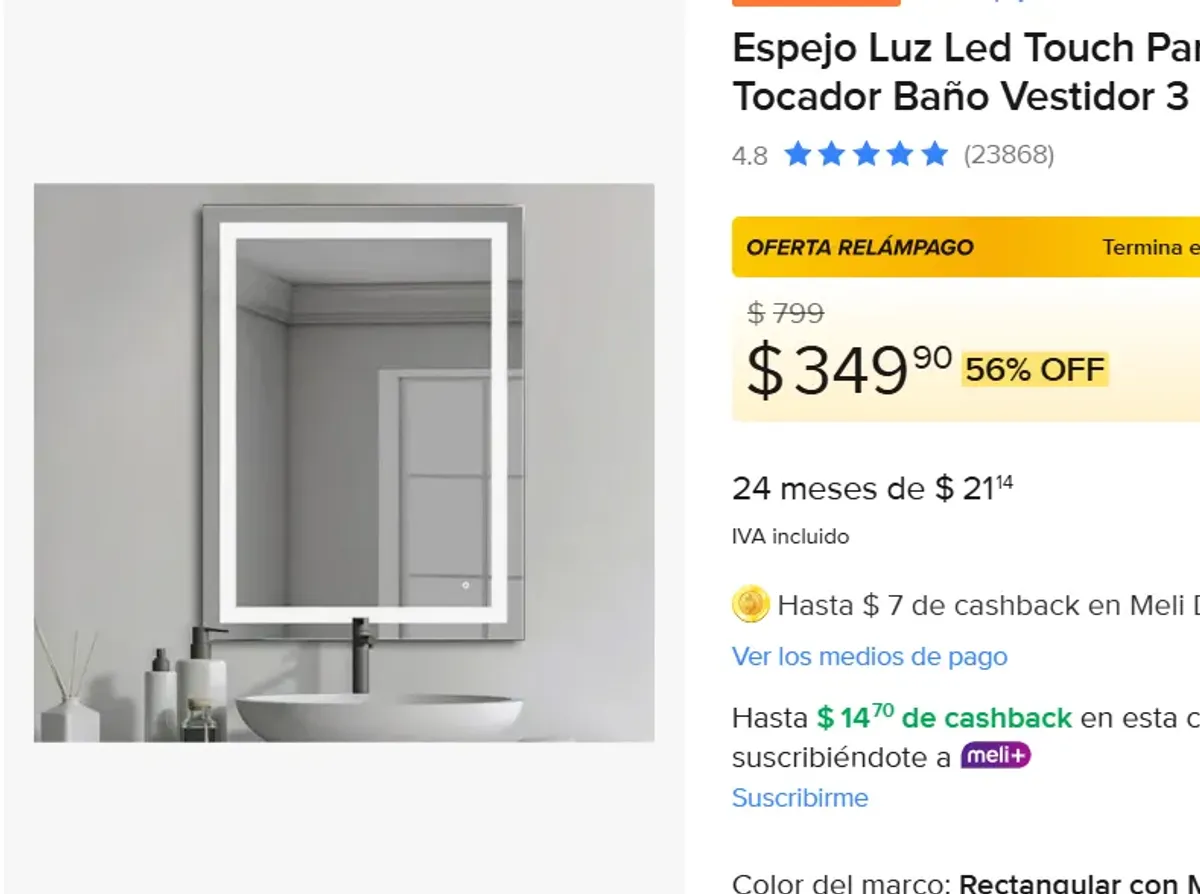Open the installment plan "24 meses"
1200x894 pixels.
pyautogui.click(x=870, y=489)
